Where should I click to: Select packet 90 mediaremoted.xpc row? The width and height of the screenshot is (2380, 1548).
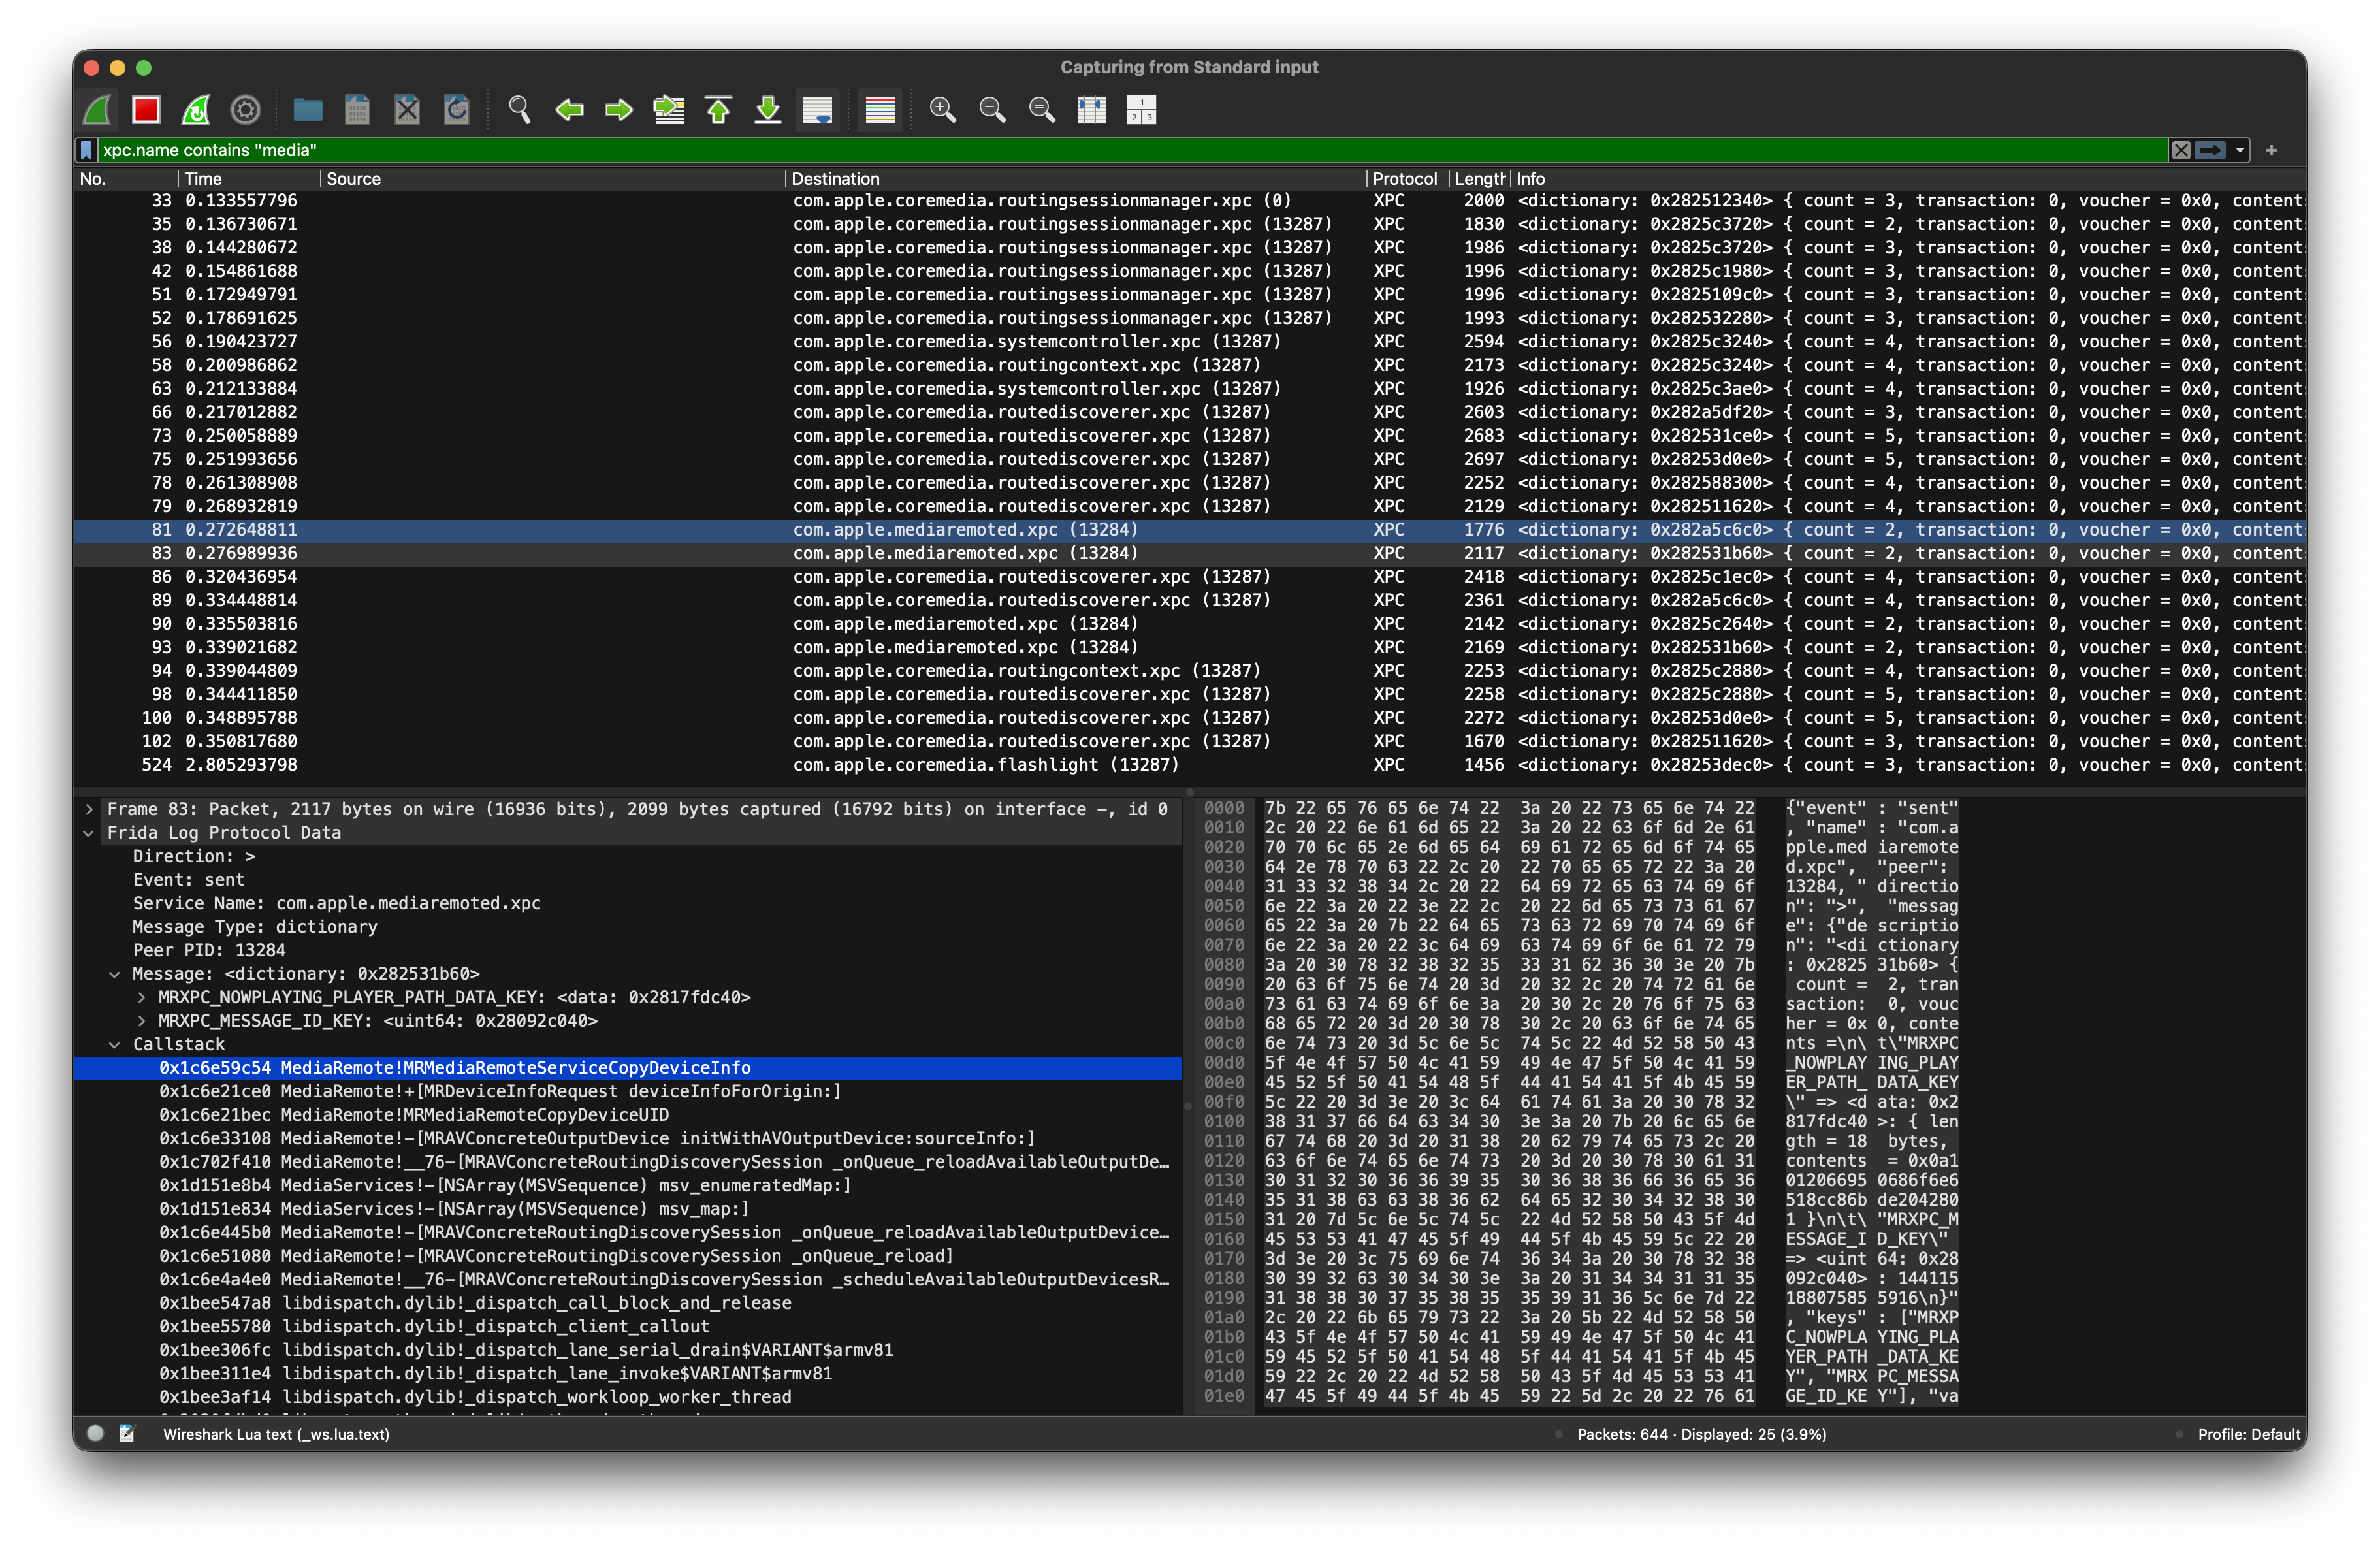(1190, 624)
